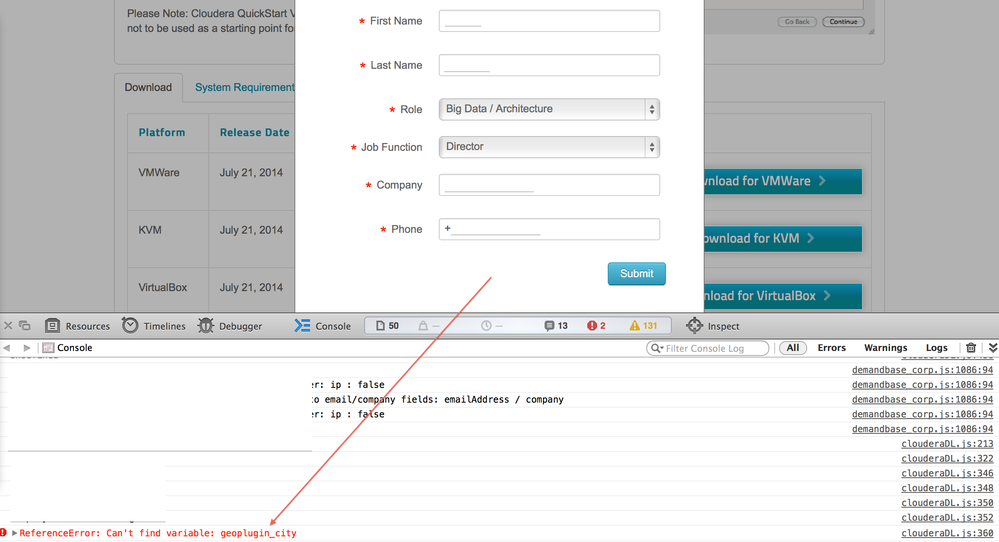
Task: Open the Job Function dropdown
Action: [x=549, y=146]
